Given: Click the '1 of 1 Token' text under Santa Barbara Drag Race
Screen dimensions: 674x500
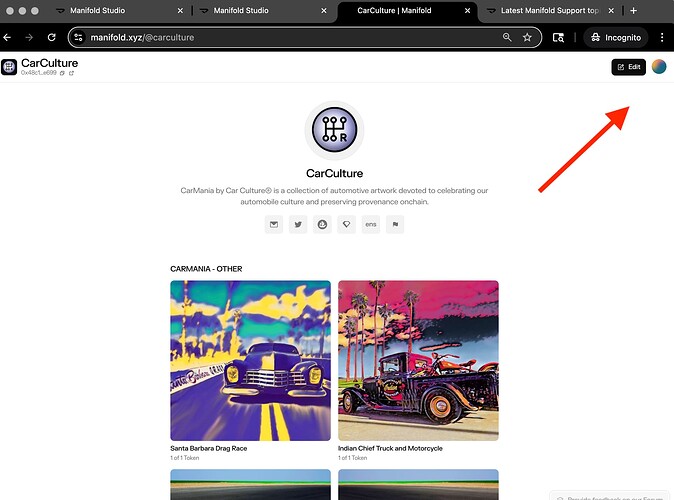Looking at the screenshot, I should (185, 458).
